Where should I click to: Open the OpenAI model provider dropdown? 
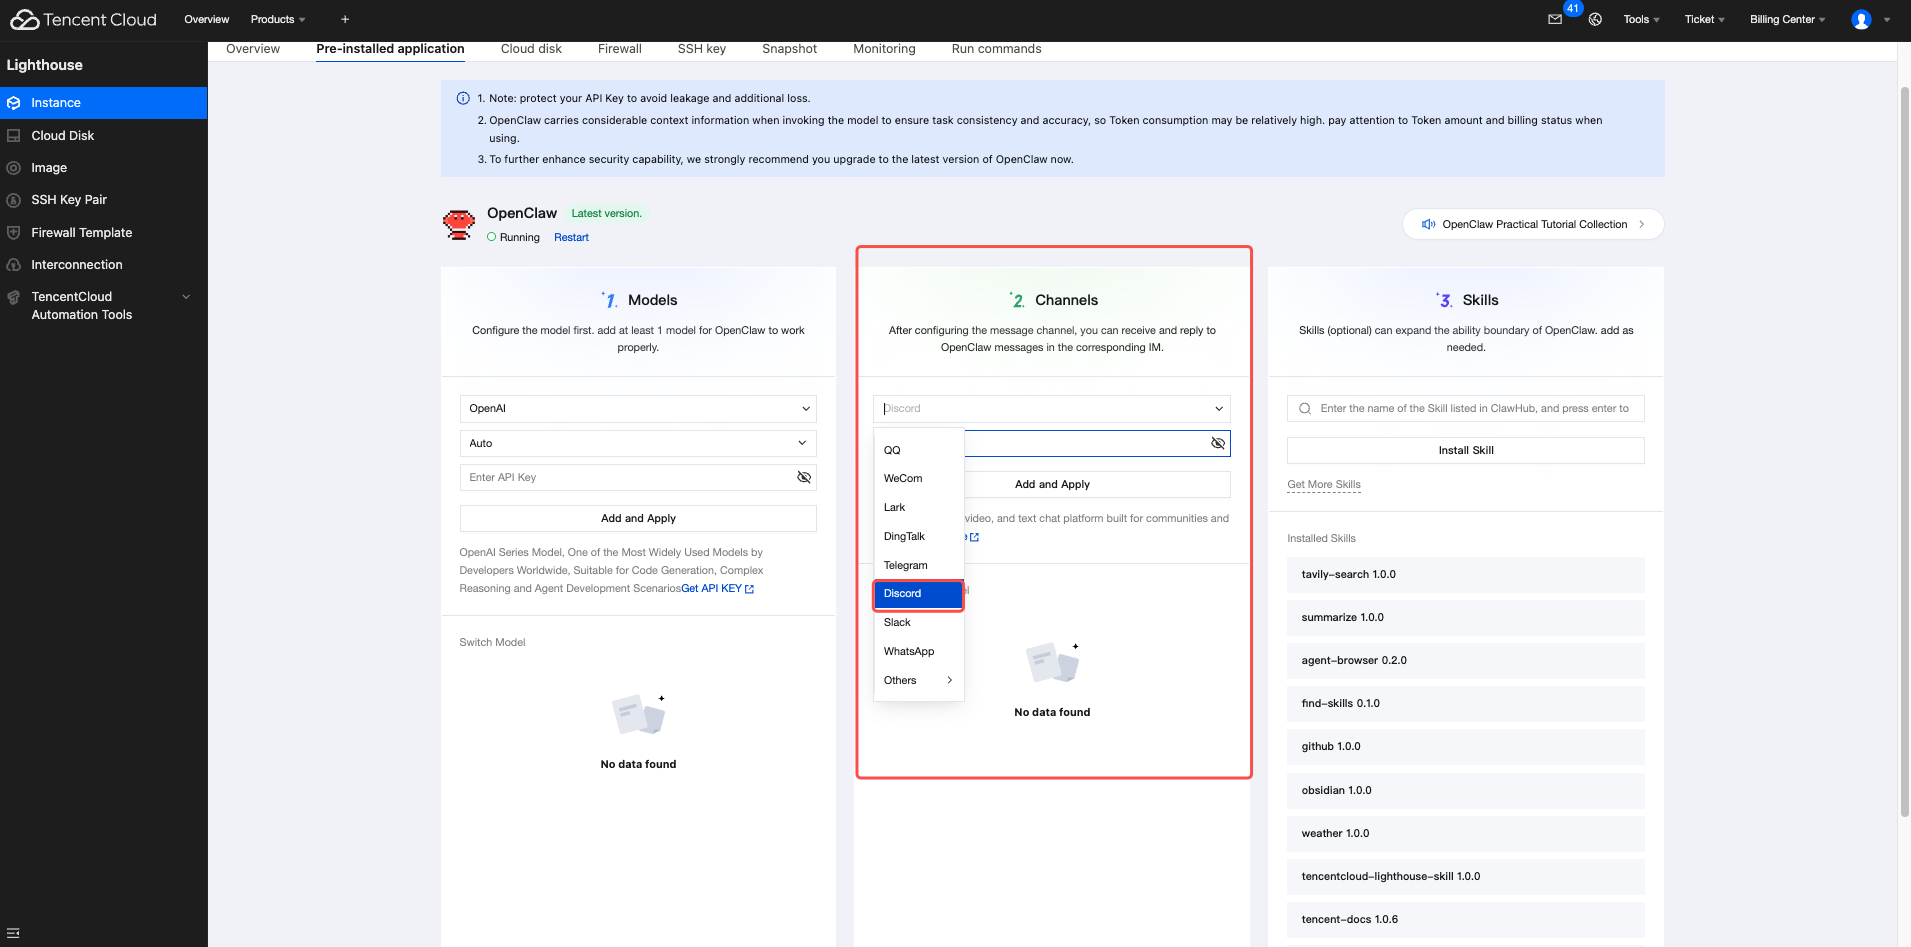click(x=638, y=409)
